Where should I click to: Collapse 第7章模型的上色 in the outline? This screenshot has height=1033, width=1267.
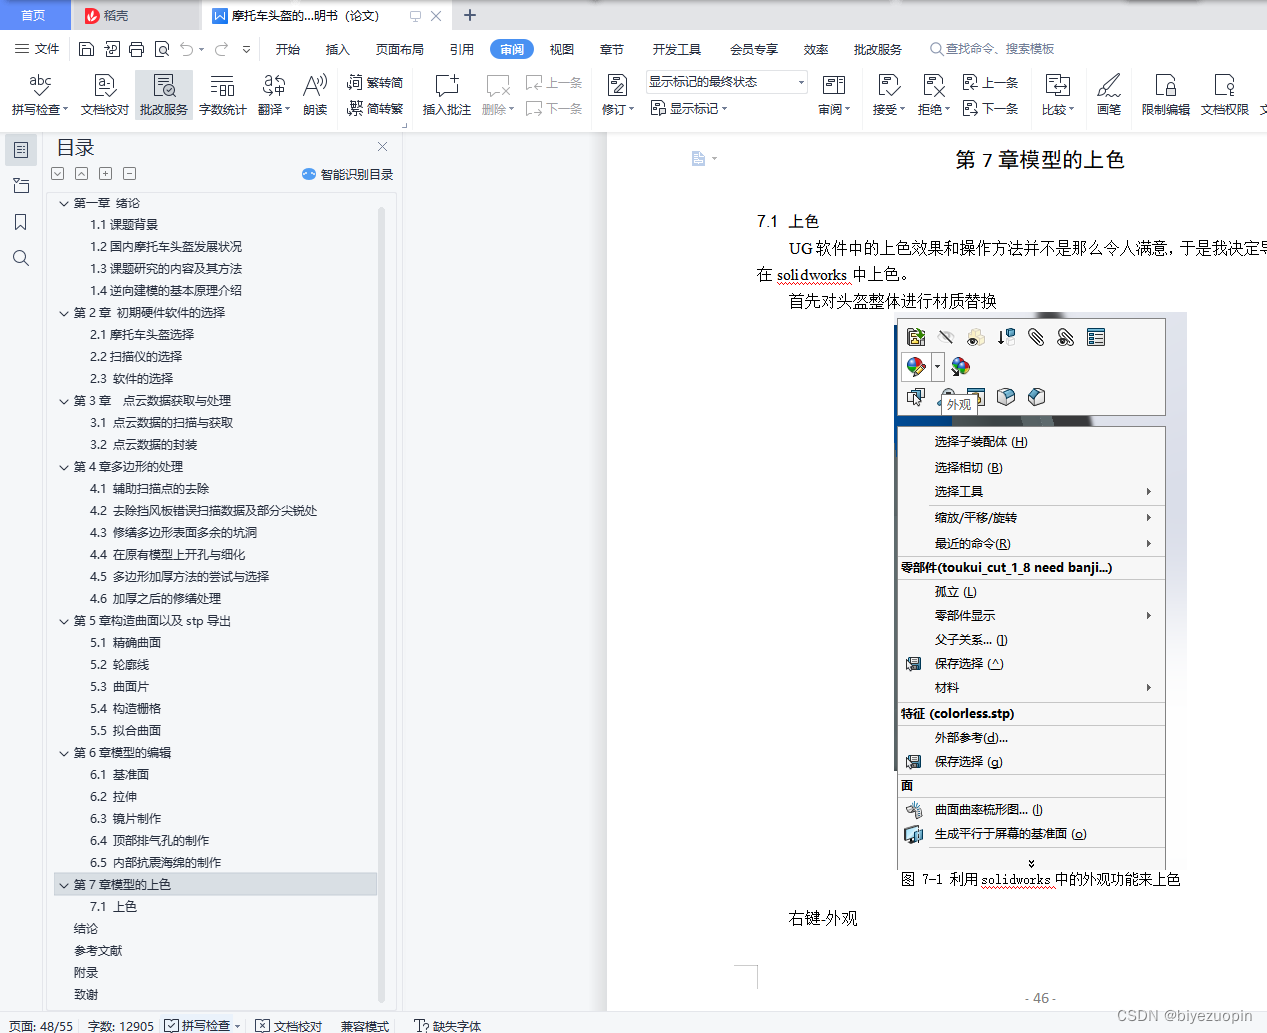(x=64, y=884)
